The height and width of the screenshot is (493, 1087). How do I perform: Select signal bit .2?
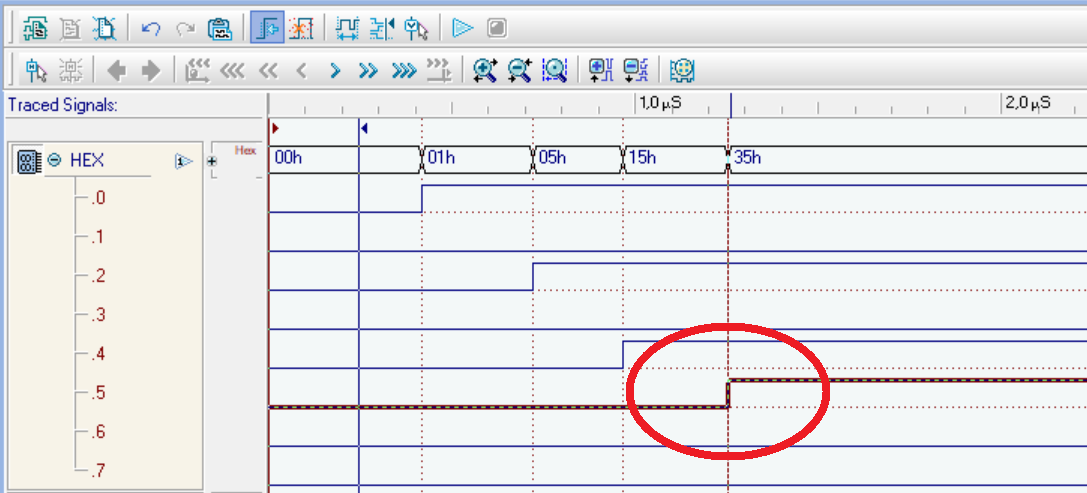point(98,276)
